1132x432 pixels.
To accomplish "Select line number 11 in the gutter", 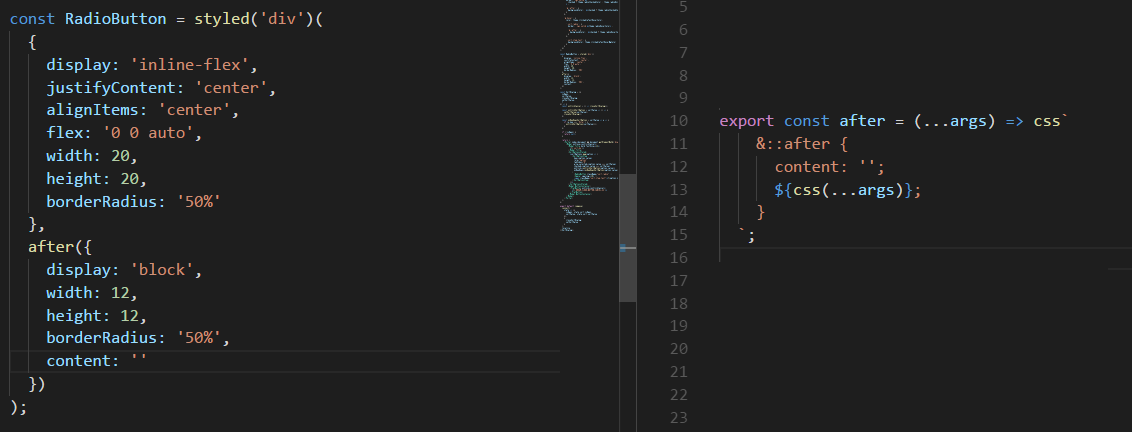I will coord(679,144).
